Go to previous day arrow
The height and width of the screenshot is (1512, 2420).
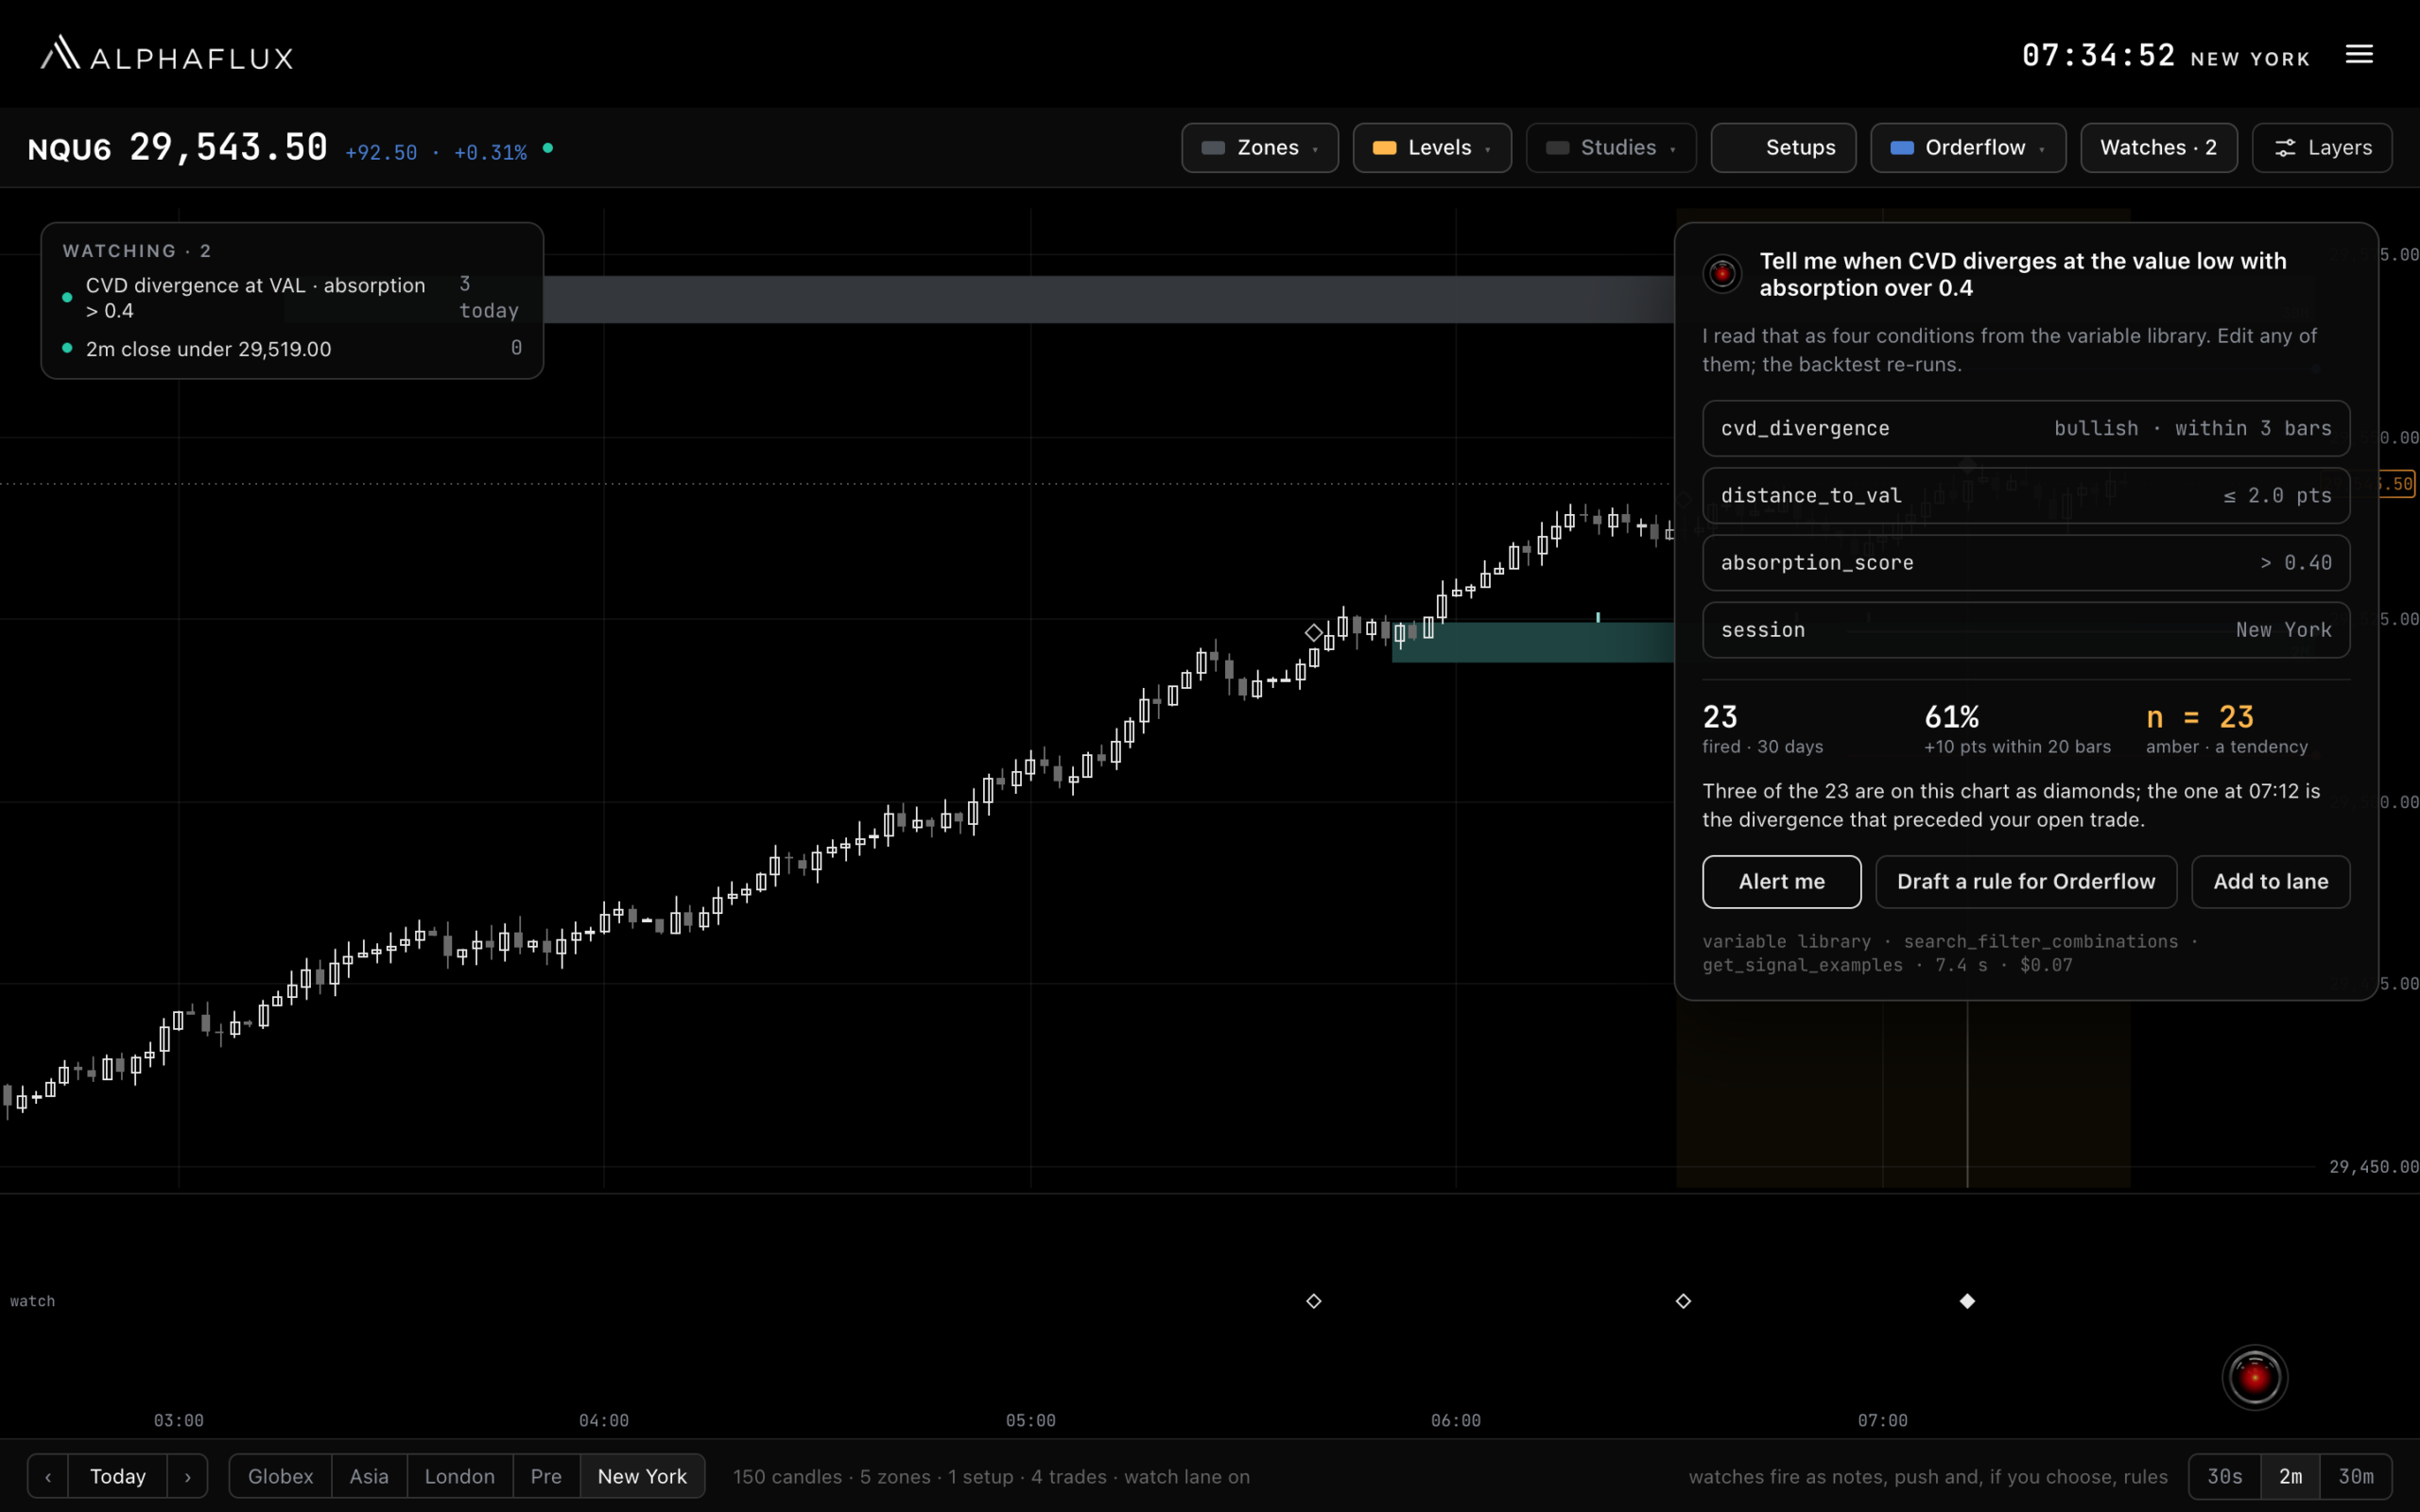48,1476
